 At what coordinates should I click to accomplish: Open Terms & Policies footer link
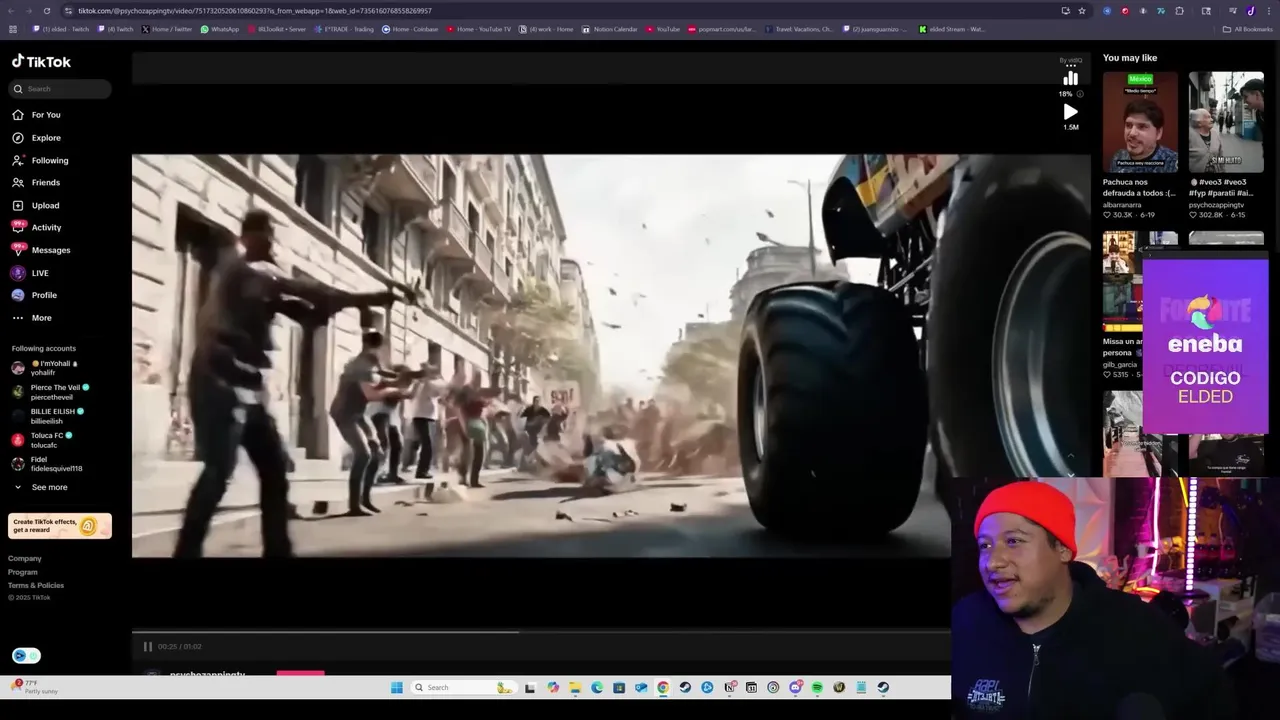click(36, 585)
